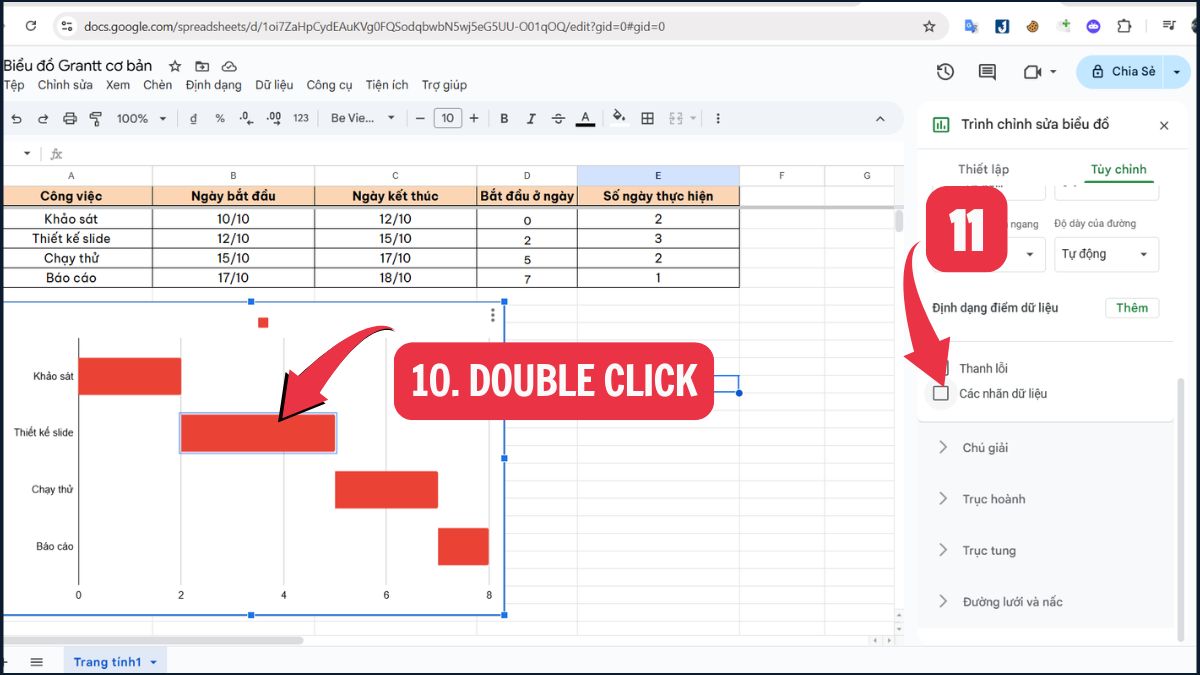Click the Thêm button for data points
Image resolution: width=1200 pixels, height=675 pixels.
(x=1131, y=307)
